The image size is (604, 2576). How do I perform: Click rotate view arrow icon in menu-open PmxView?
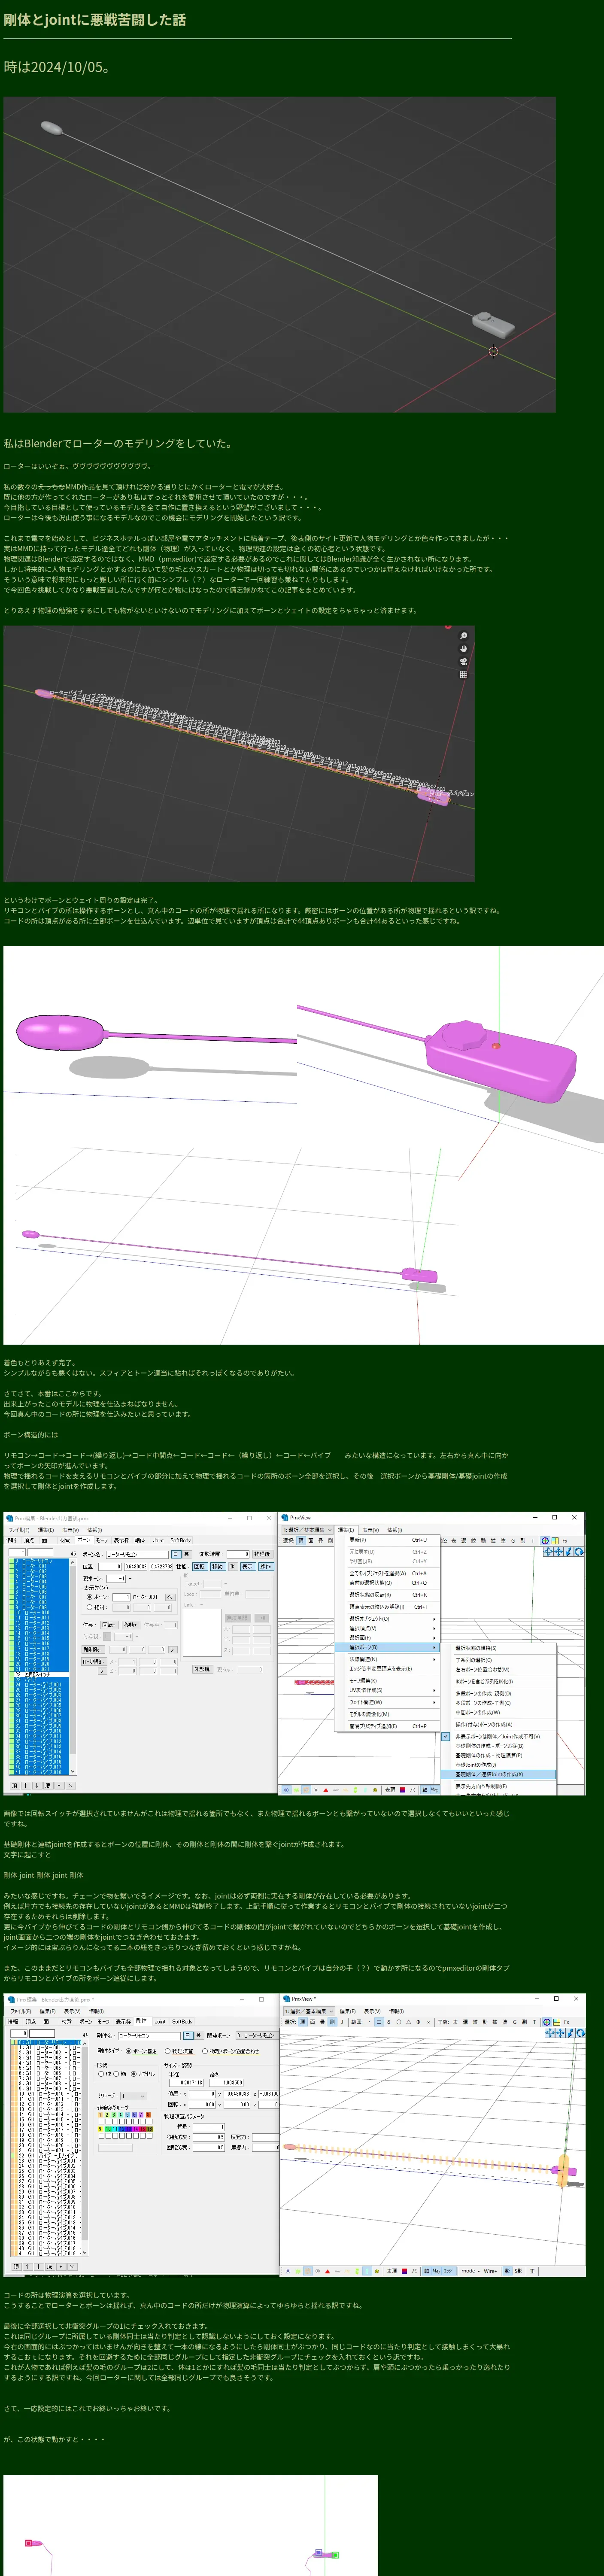579,1552
